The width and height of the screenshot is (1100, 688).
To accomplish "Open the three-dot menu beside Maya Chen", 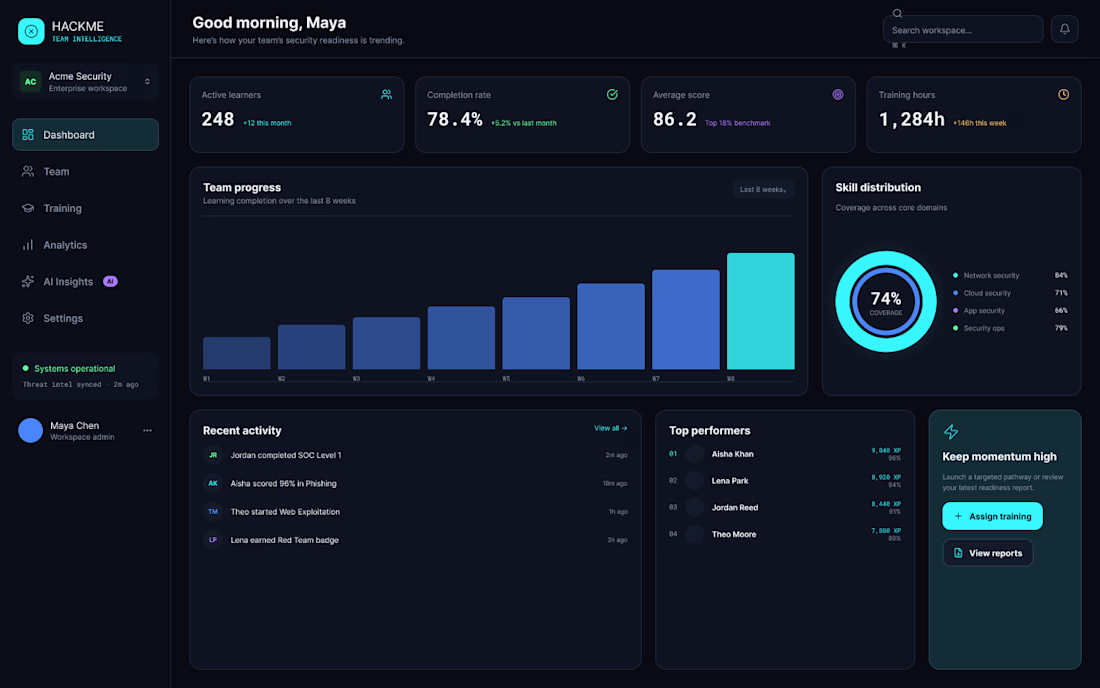I will (x=147, y=431).
